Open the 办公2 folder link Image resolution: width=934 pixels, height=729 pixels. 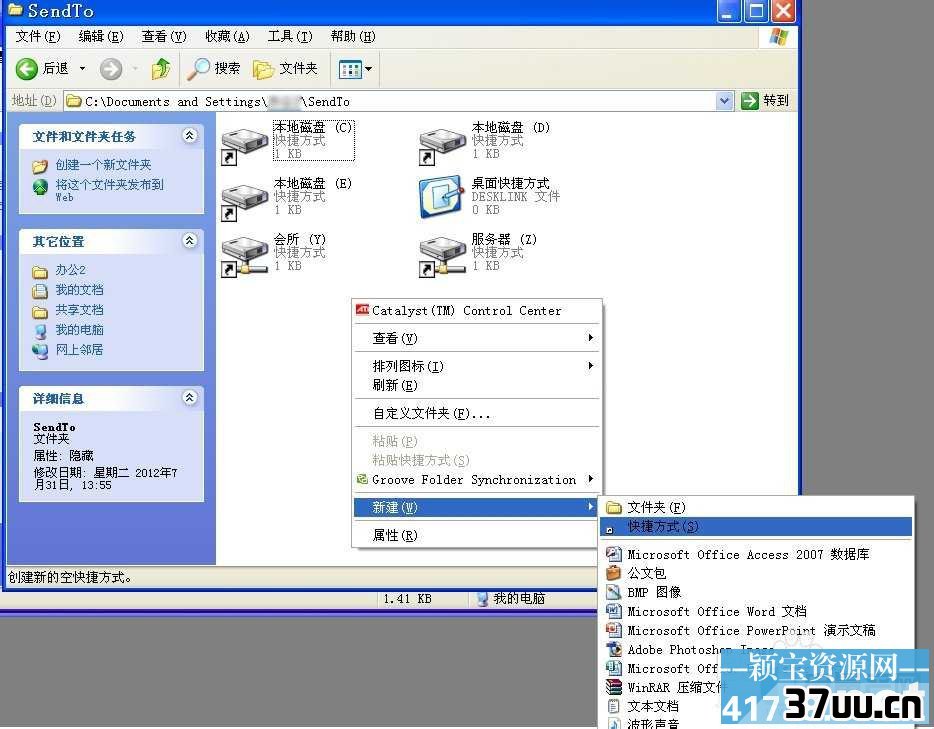pos(71,270)
